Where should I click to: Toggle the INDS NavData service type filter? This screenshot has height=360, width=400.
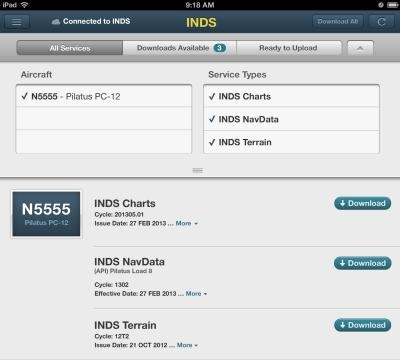291,119
